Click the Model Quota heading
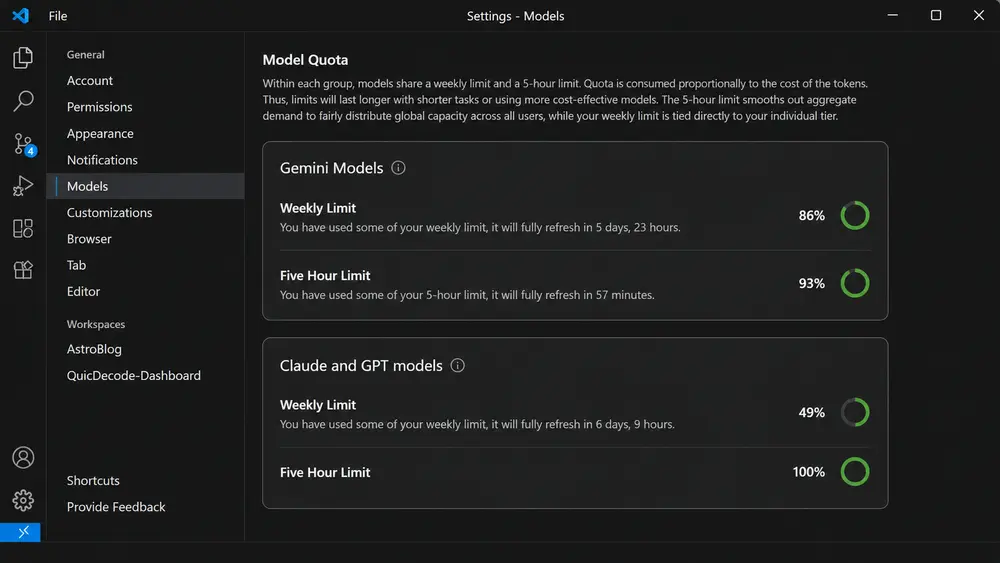1000x563 pixels. pos(305,60)
